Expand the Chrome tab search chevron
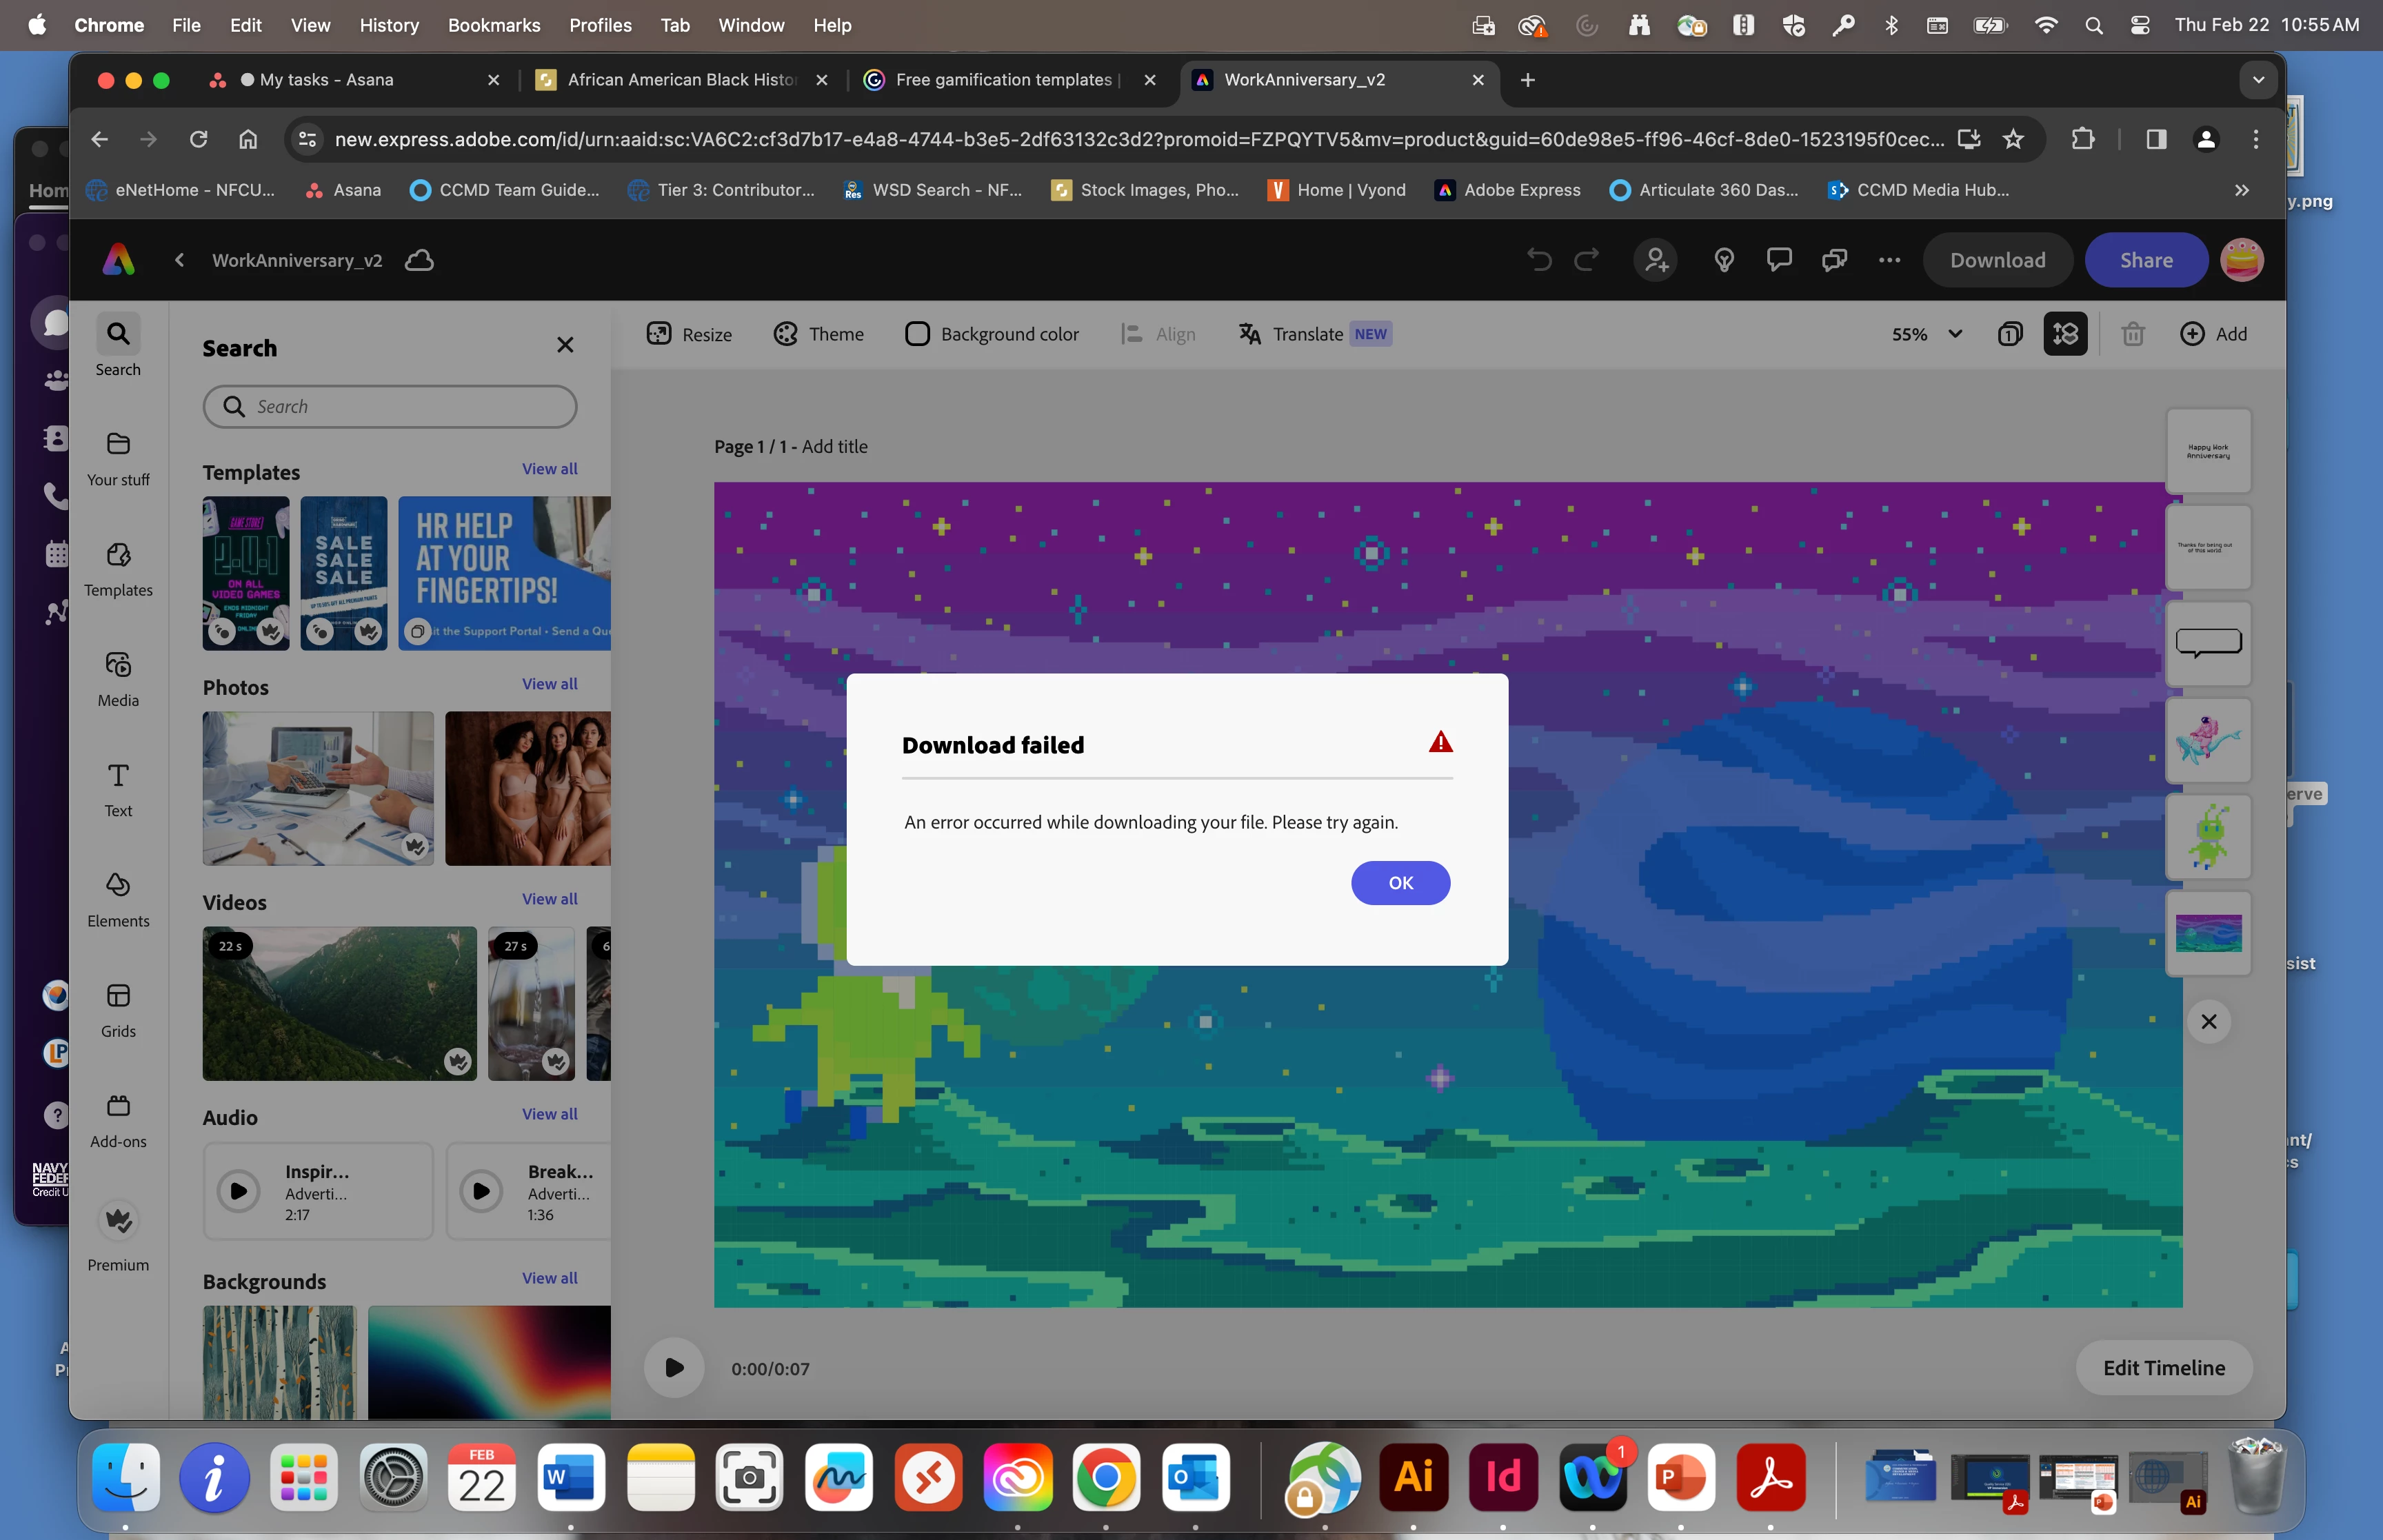This screenshot has width=2383, height=1540. point(2258,80)
